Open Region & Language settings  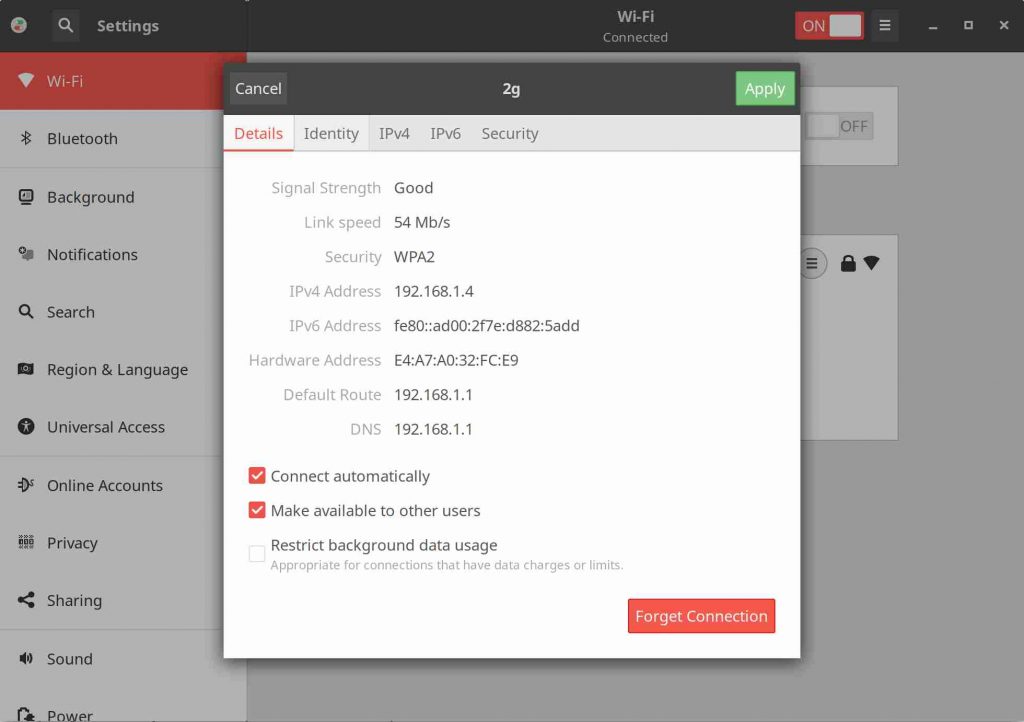point(117,369)
